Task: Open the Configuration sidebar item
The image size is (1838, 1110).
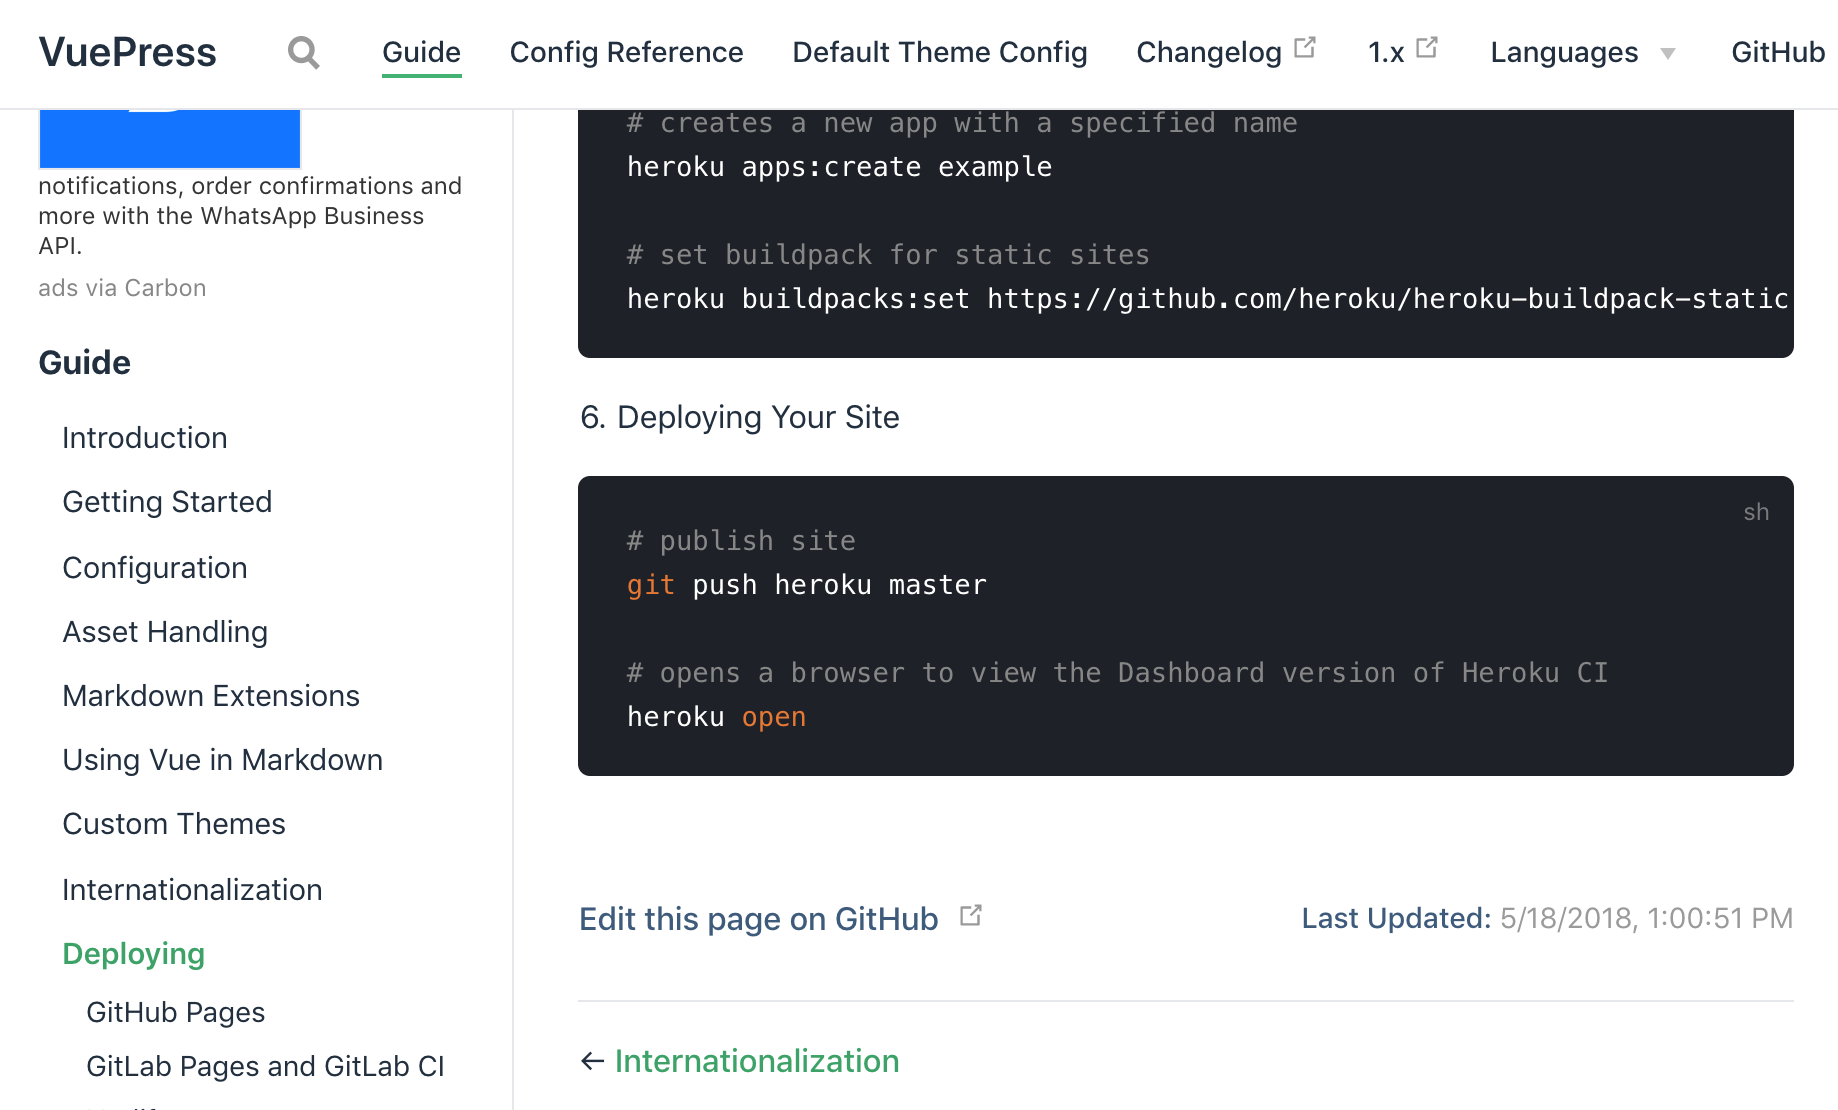Action: [155, 568]
